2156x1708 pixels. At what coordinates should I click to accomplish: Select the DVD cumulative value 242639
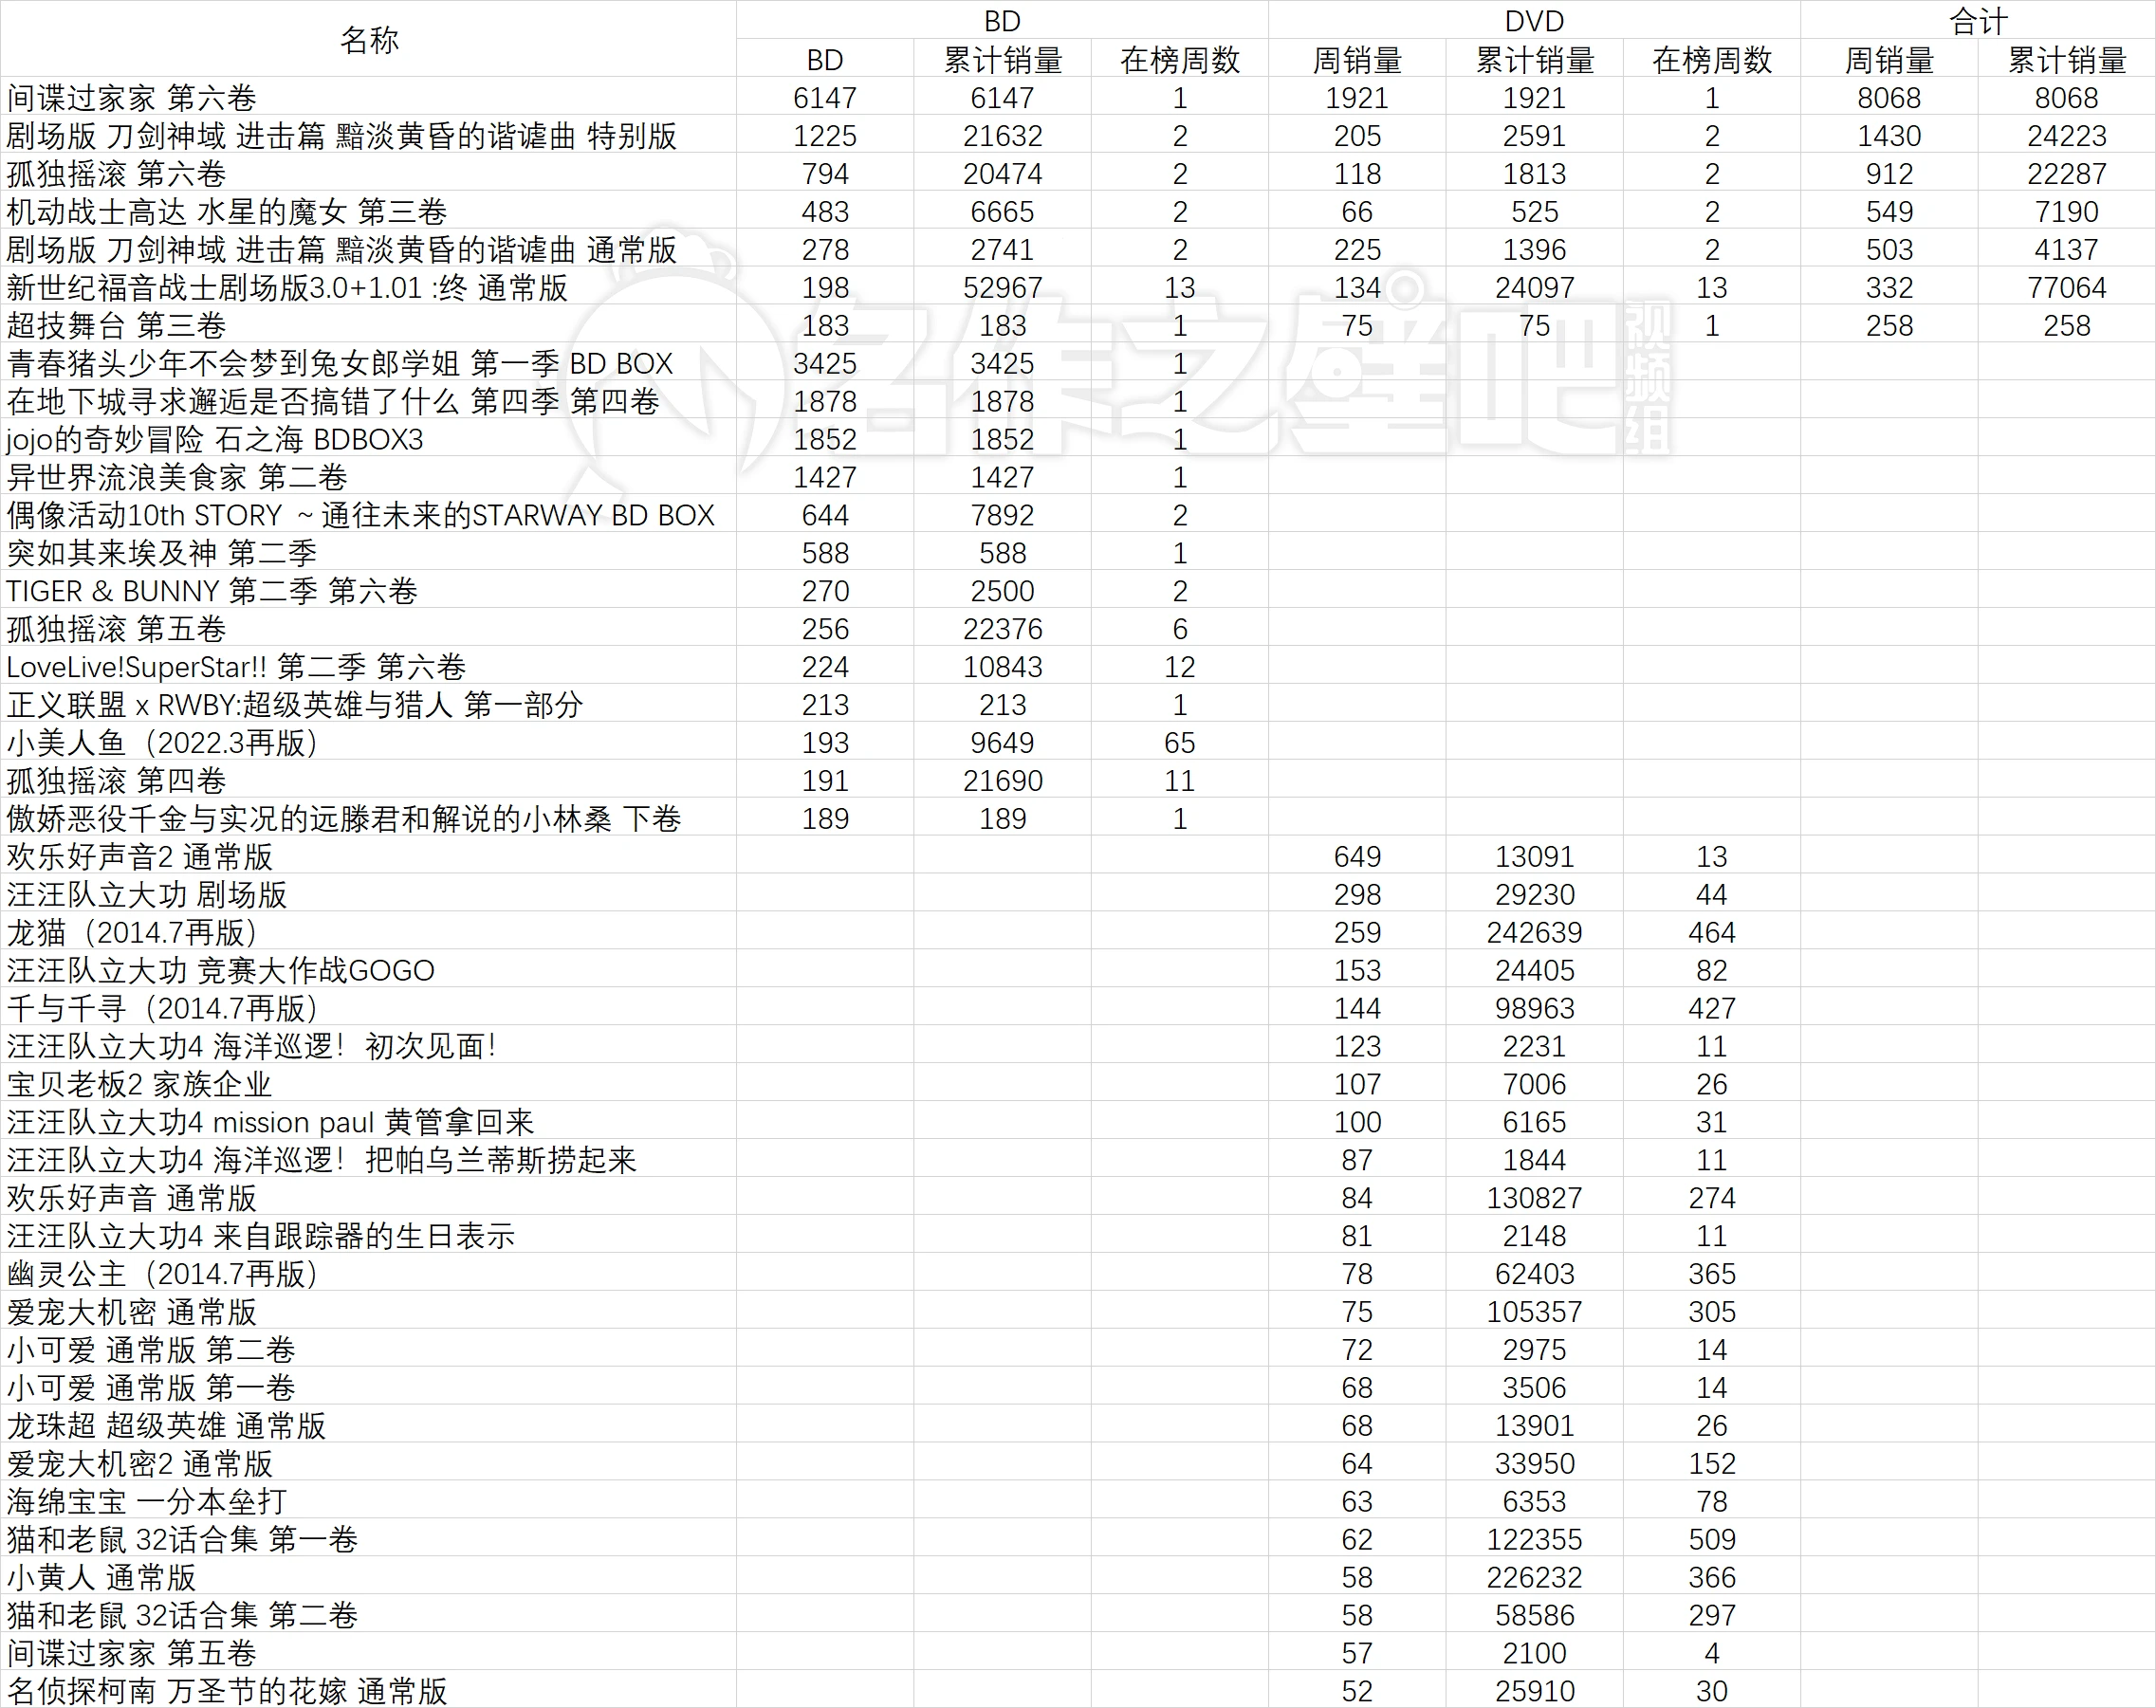[x=1534, y=934]
